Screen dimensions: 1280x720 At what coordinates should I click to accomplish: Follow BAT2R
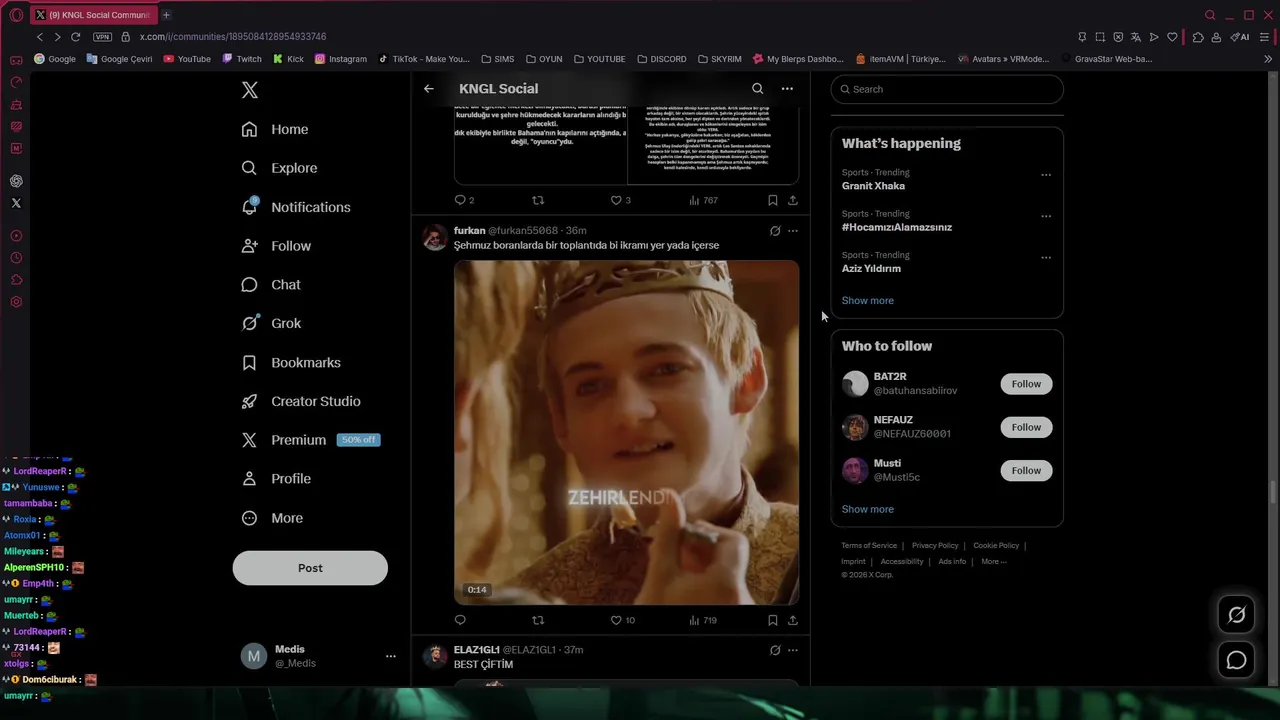tap(1026, 384)
